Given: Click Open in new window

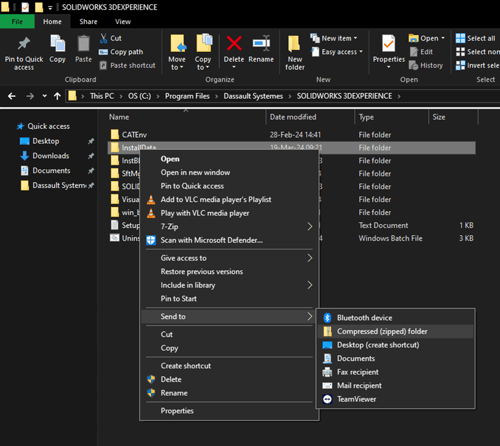Looking at the screenshot, I should (229, 172).
